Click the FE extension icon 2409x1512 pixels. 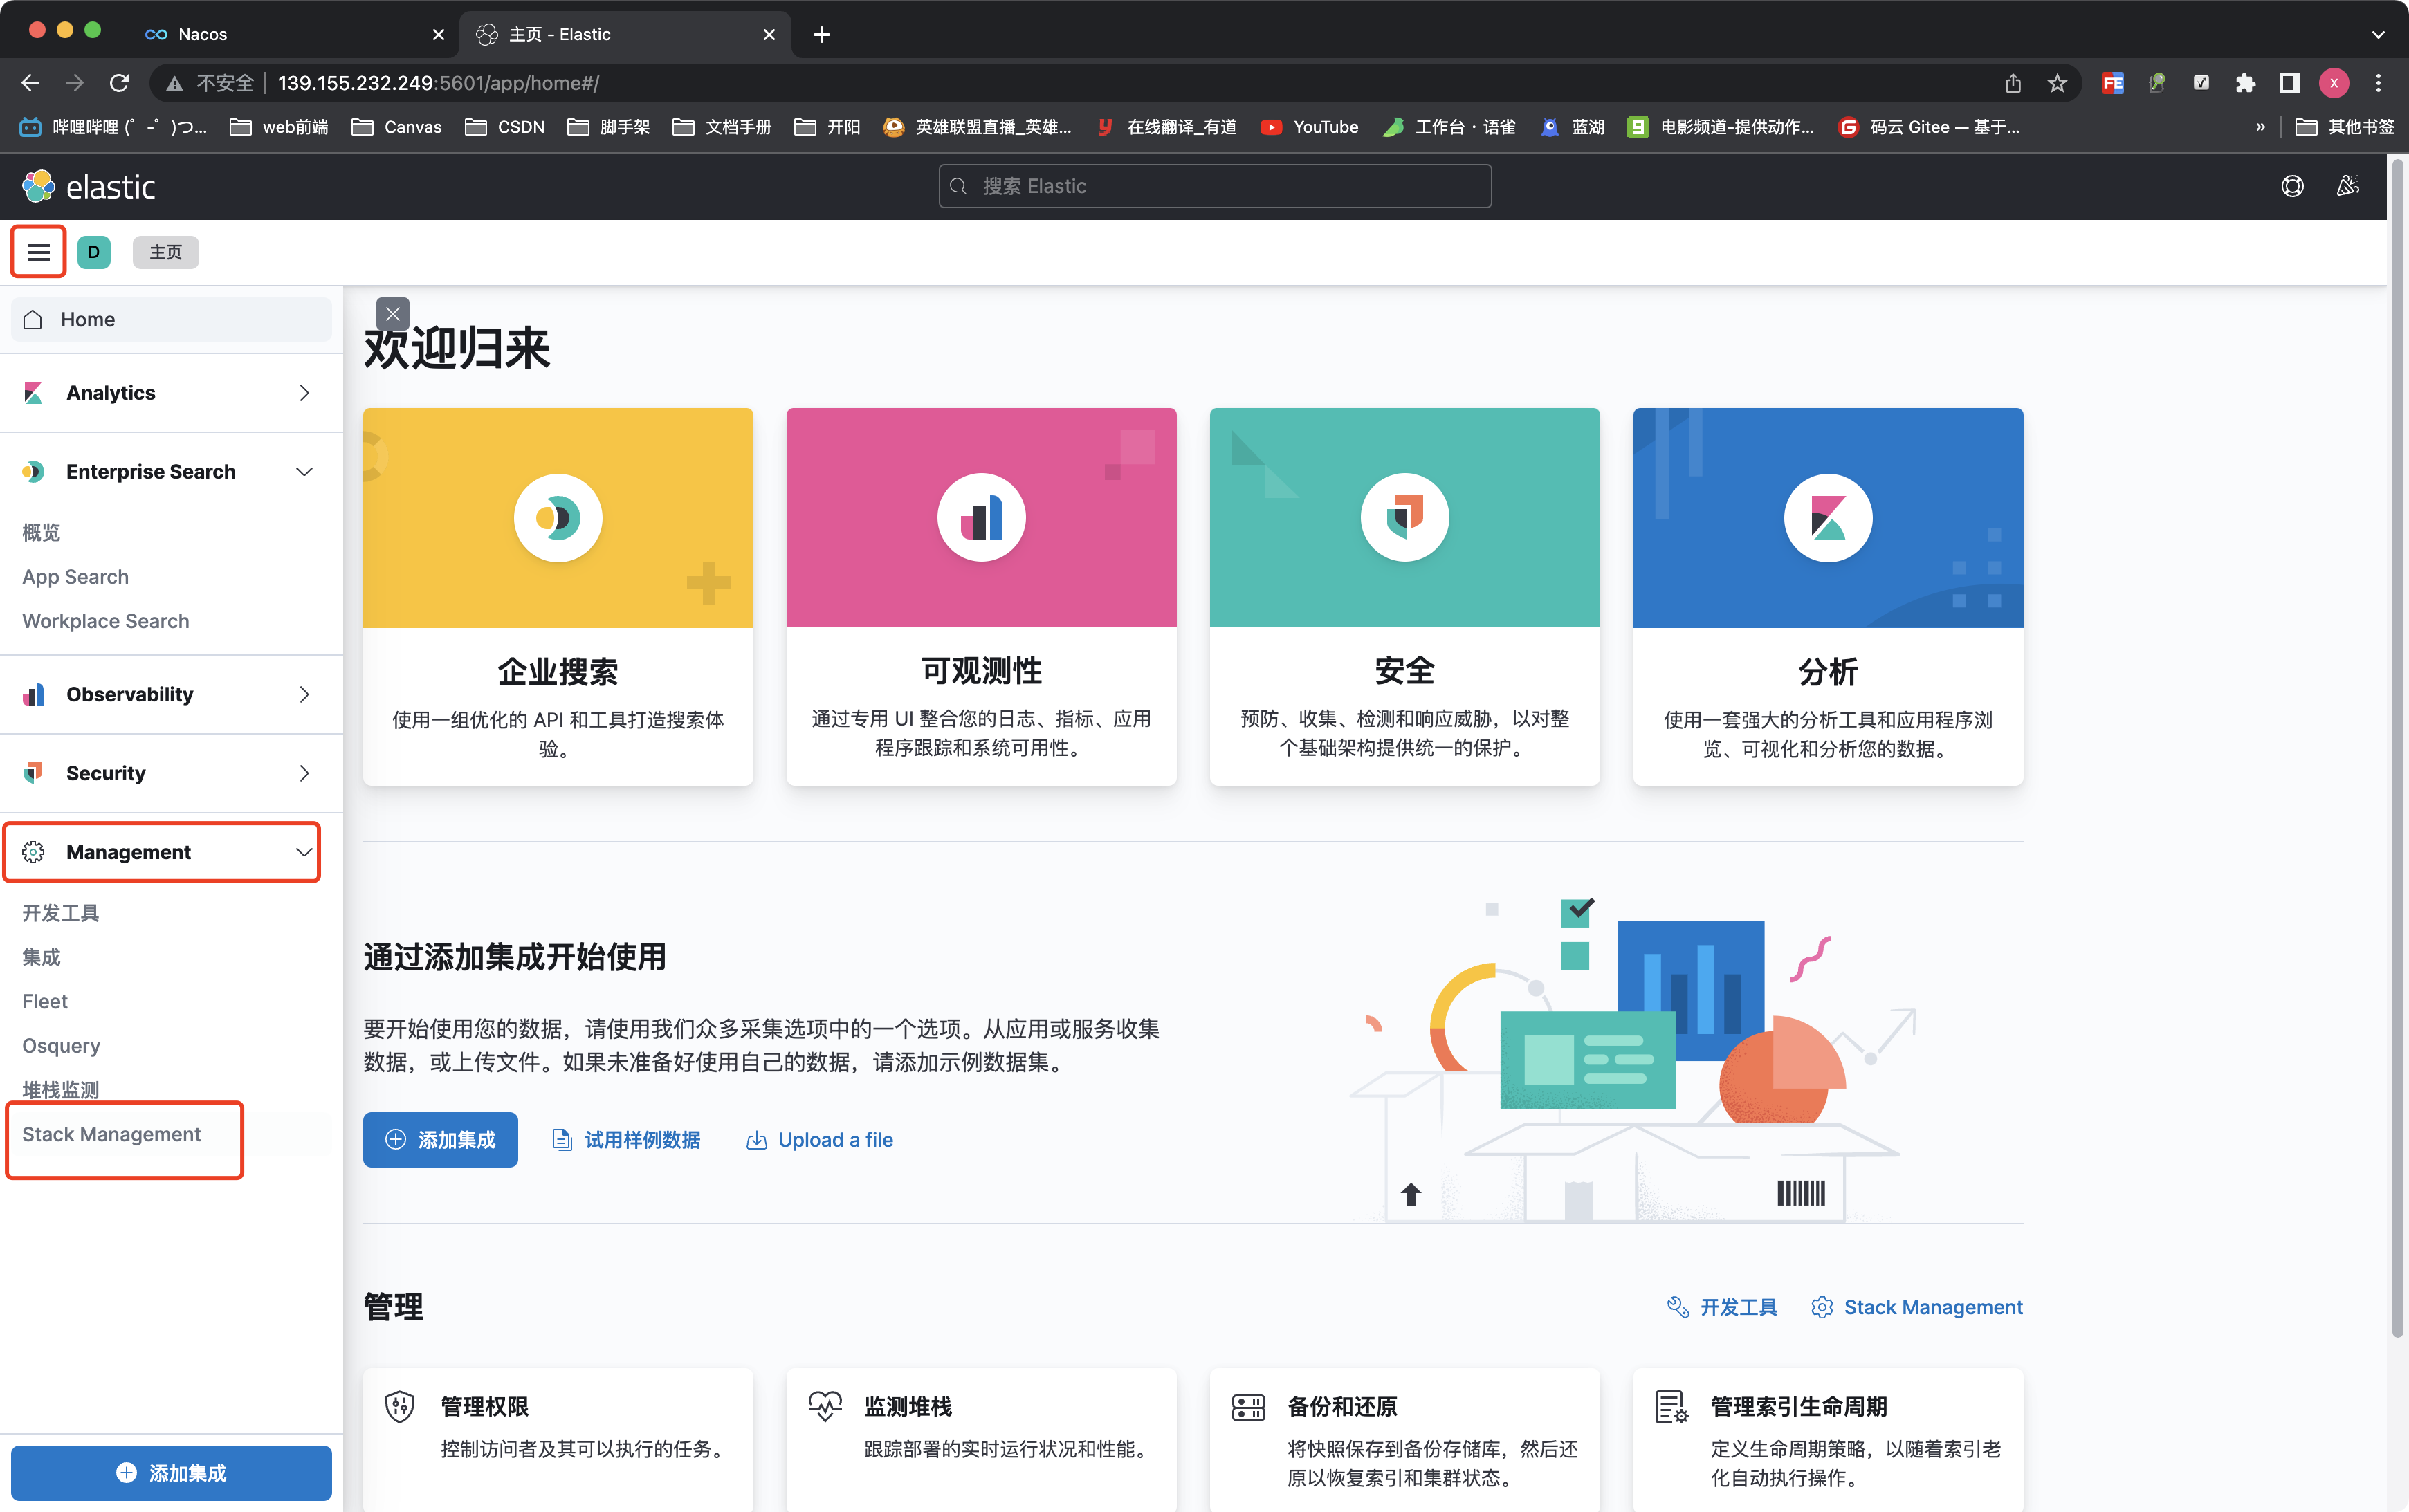tap(2113, 83)
